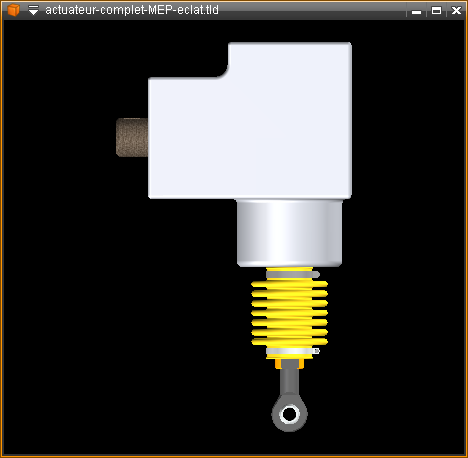Viewport: 468px width, 458px height.
Task: Select the upper grey clamp ring
Action: (x=293, y=275)
